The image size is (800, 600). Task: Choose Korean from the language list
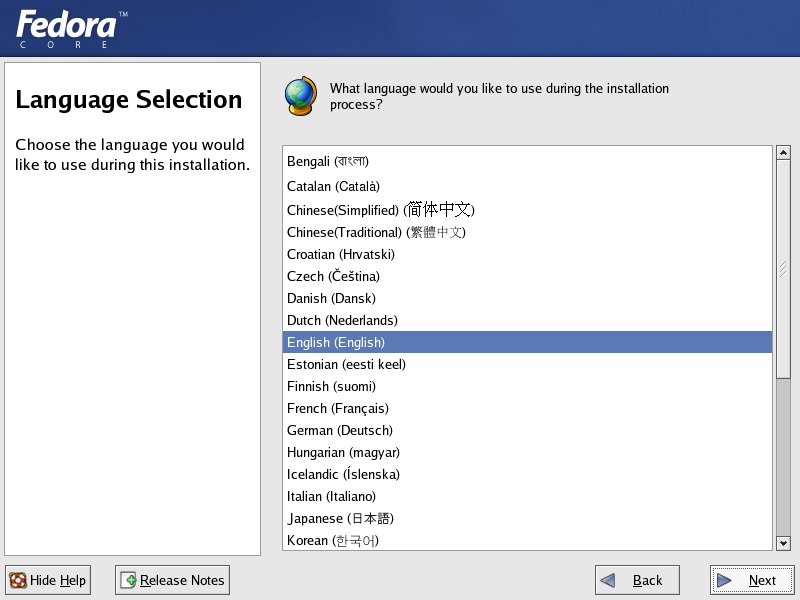point(332,540)
